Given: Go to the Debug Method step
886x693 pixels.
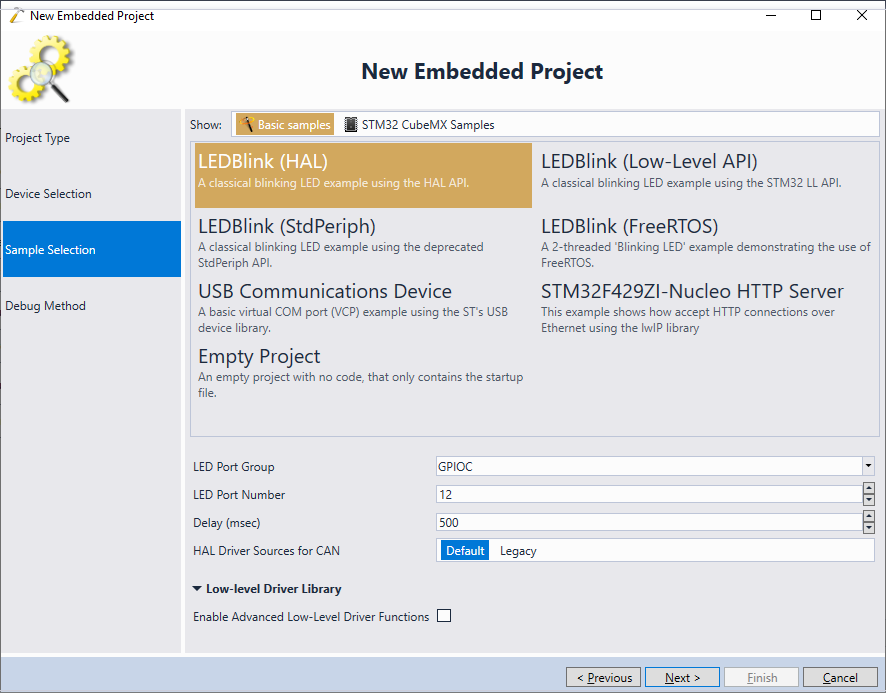Looking at the screenshot, I should [x=92, y=306].
